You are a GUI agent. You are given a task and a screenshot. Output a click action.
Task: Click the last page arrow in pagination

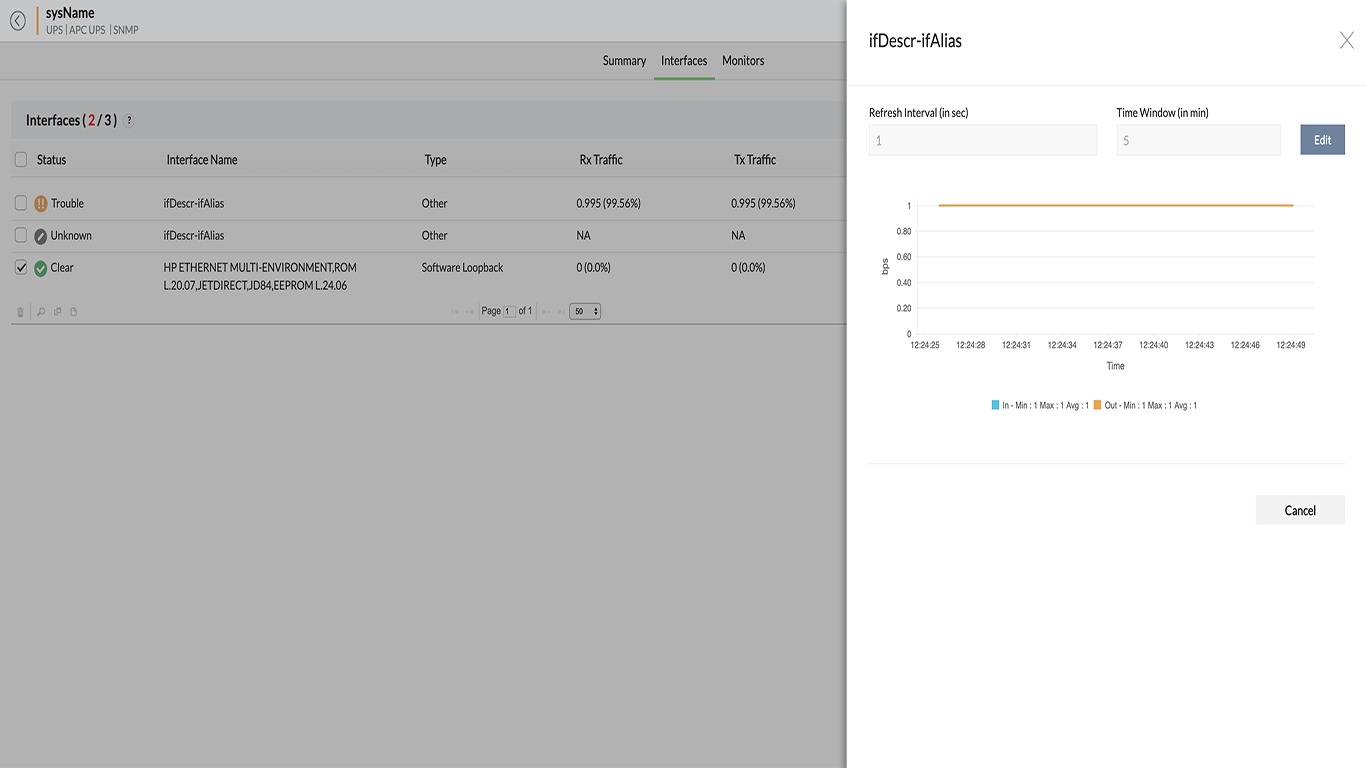561,311
